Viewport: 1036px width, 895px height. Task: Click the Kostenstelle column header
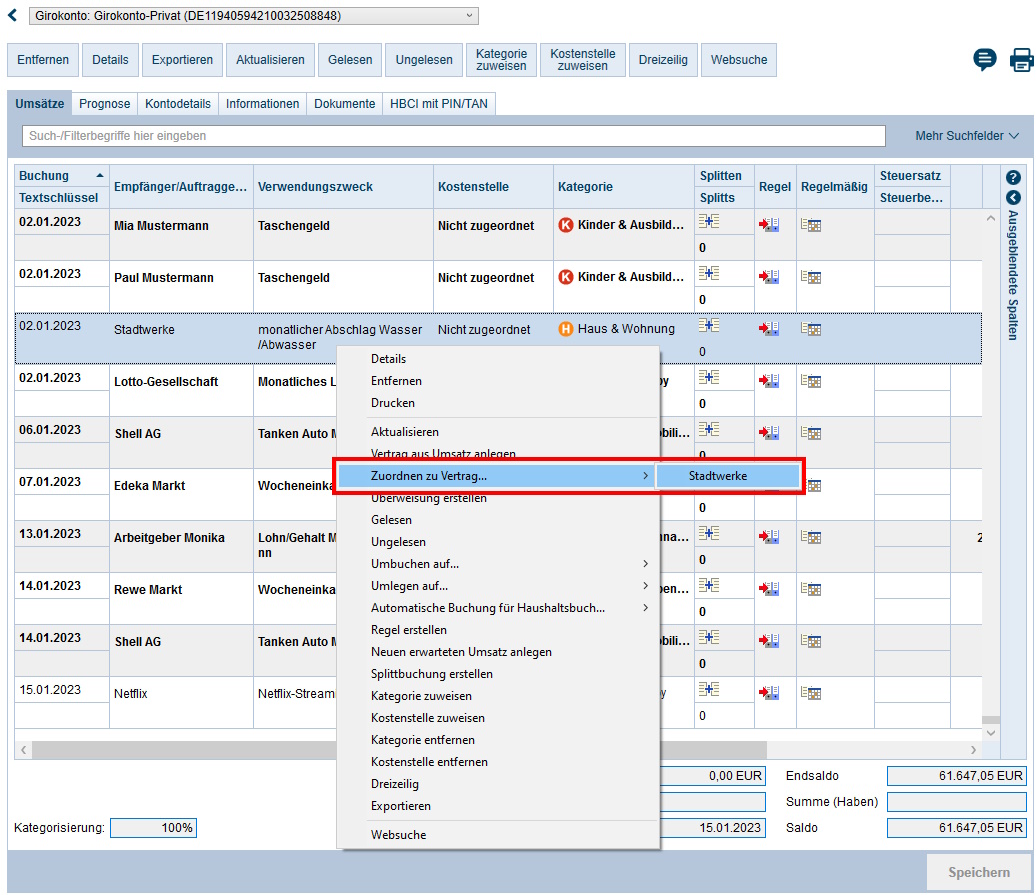(x=494, y=187)
